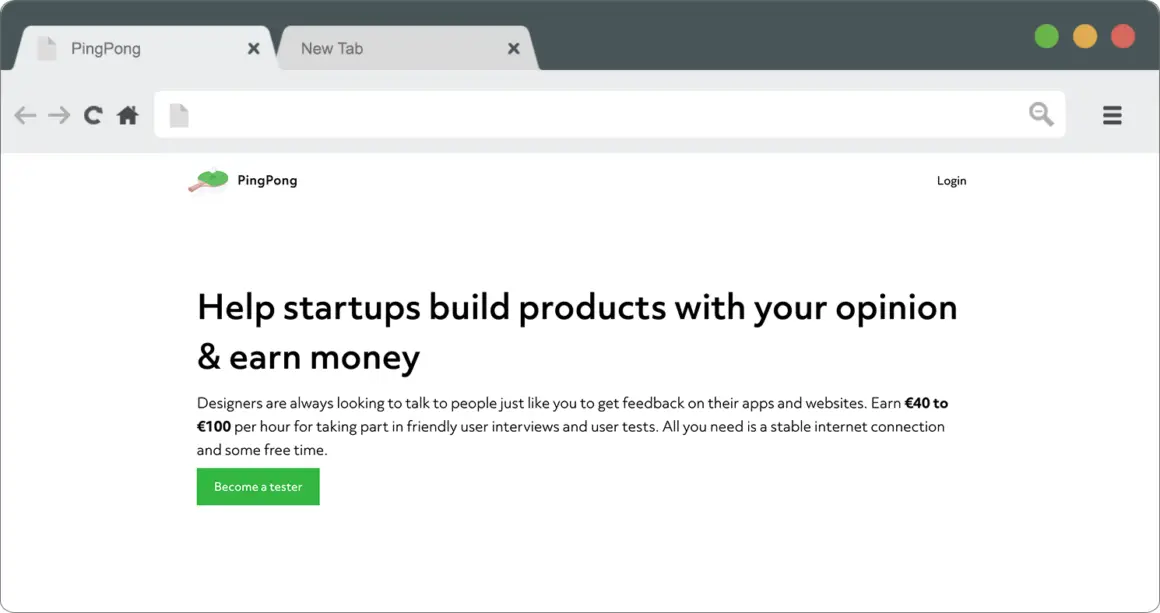This screenshot has width=1160, height=613.
Task: Click the PingPong paddle logo
Action: point(209,180)
